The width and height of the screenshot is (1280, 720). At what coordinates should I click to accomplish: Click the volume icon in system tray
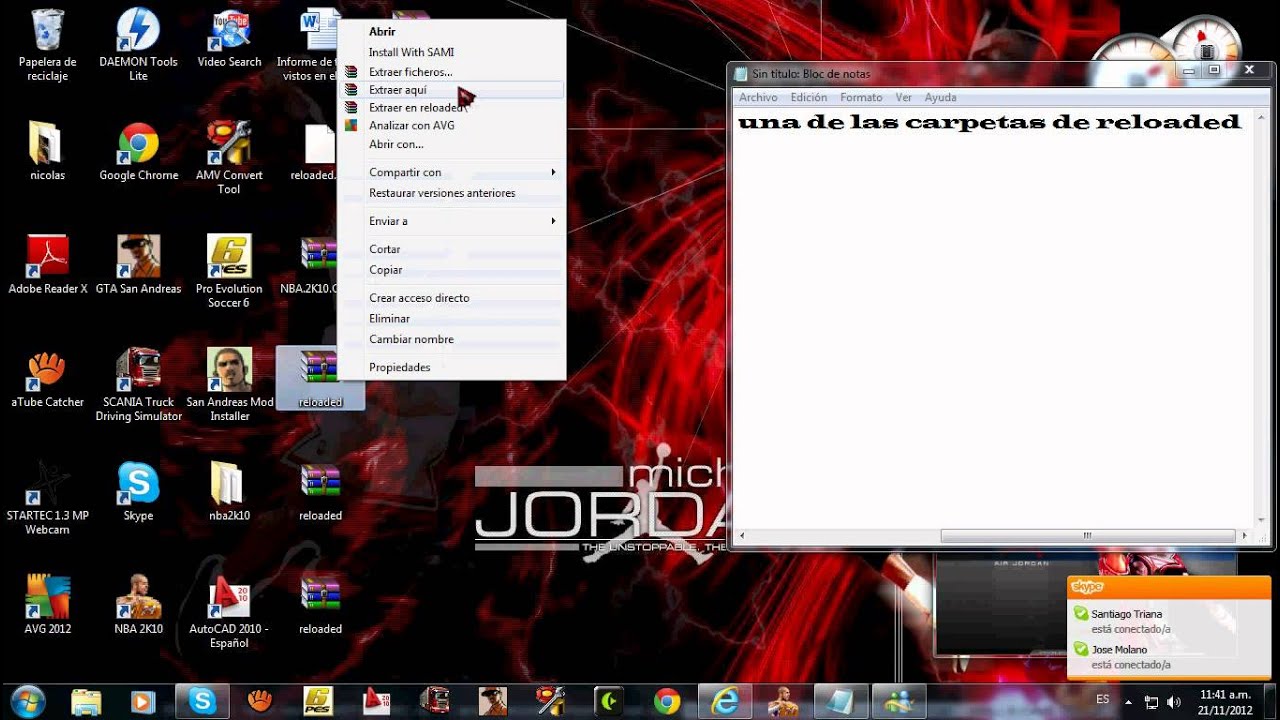(1173, 702)
